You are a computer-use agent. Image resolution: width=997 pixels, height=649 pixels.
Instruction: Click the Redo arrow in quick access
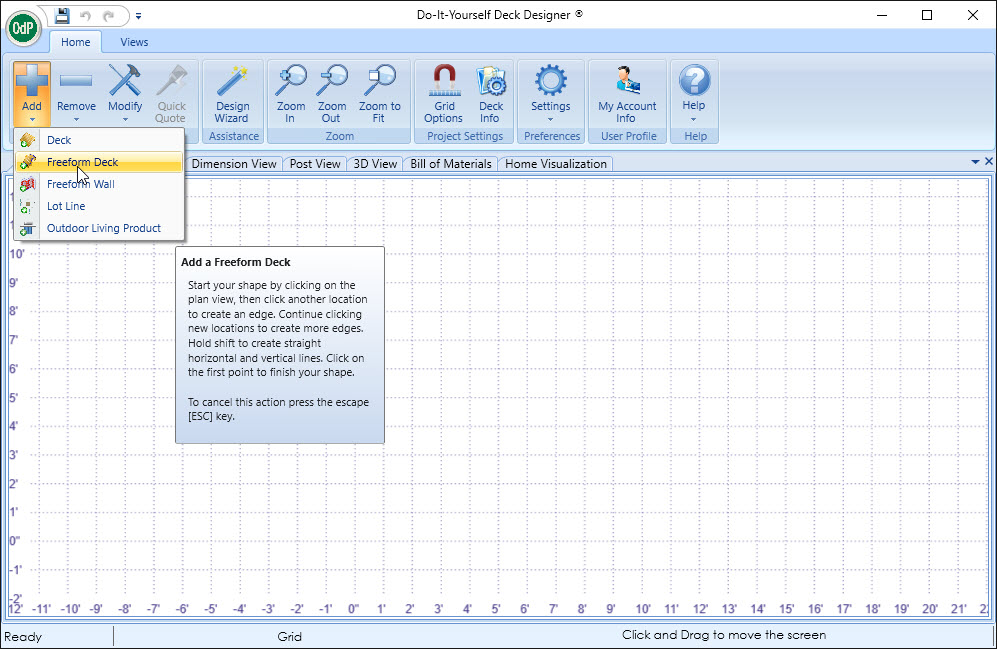point(109,16)
